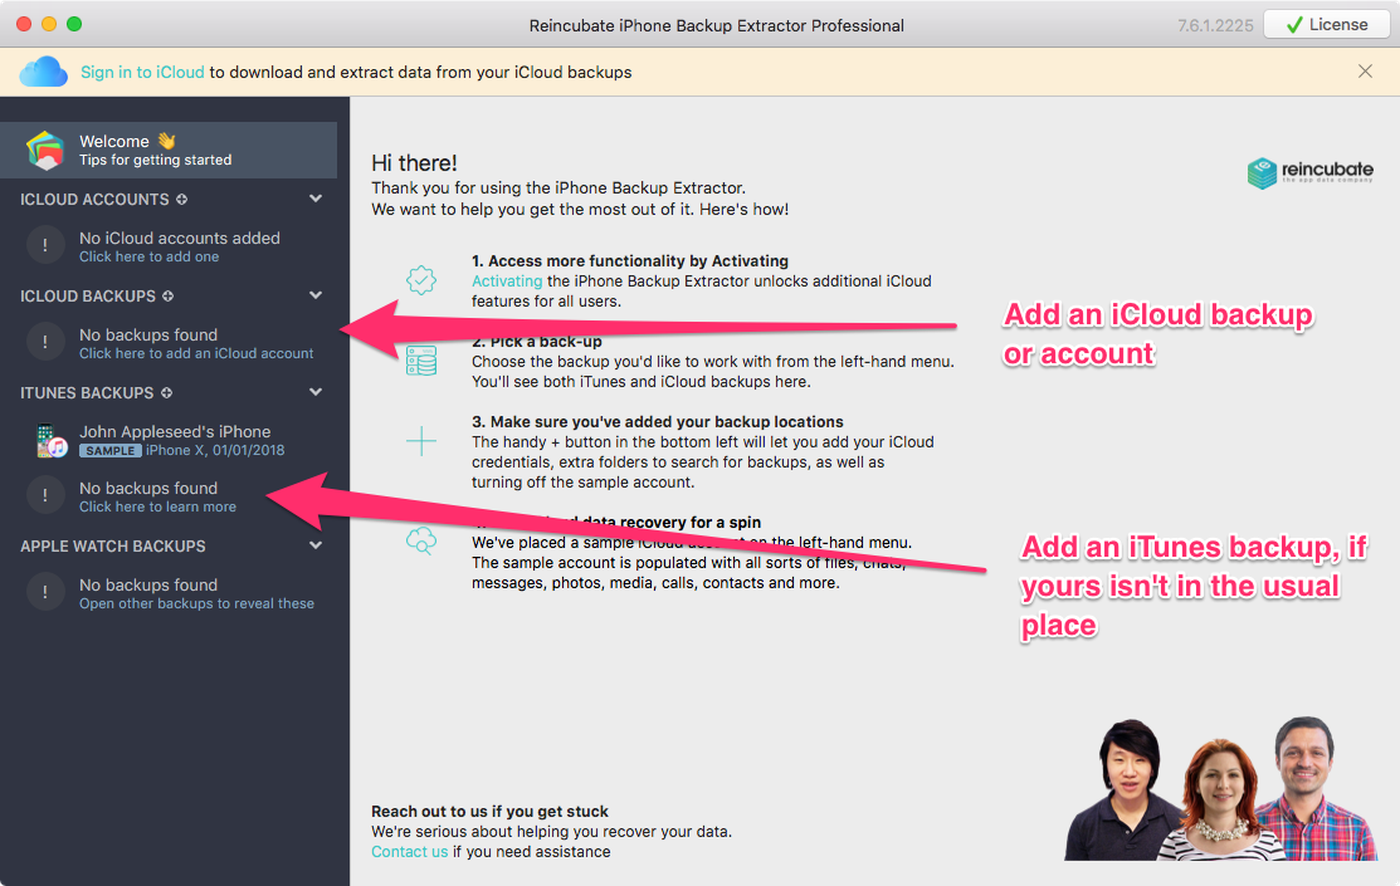Collapse the ICLOUD ACCOUNTS section
This screenshot has width=1400, height=886.
(316, 199)
